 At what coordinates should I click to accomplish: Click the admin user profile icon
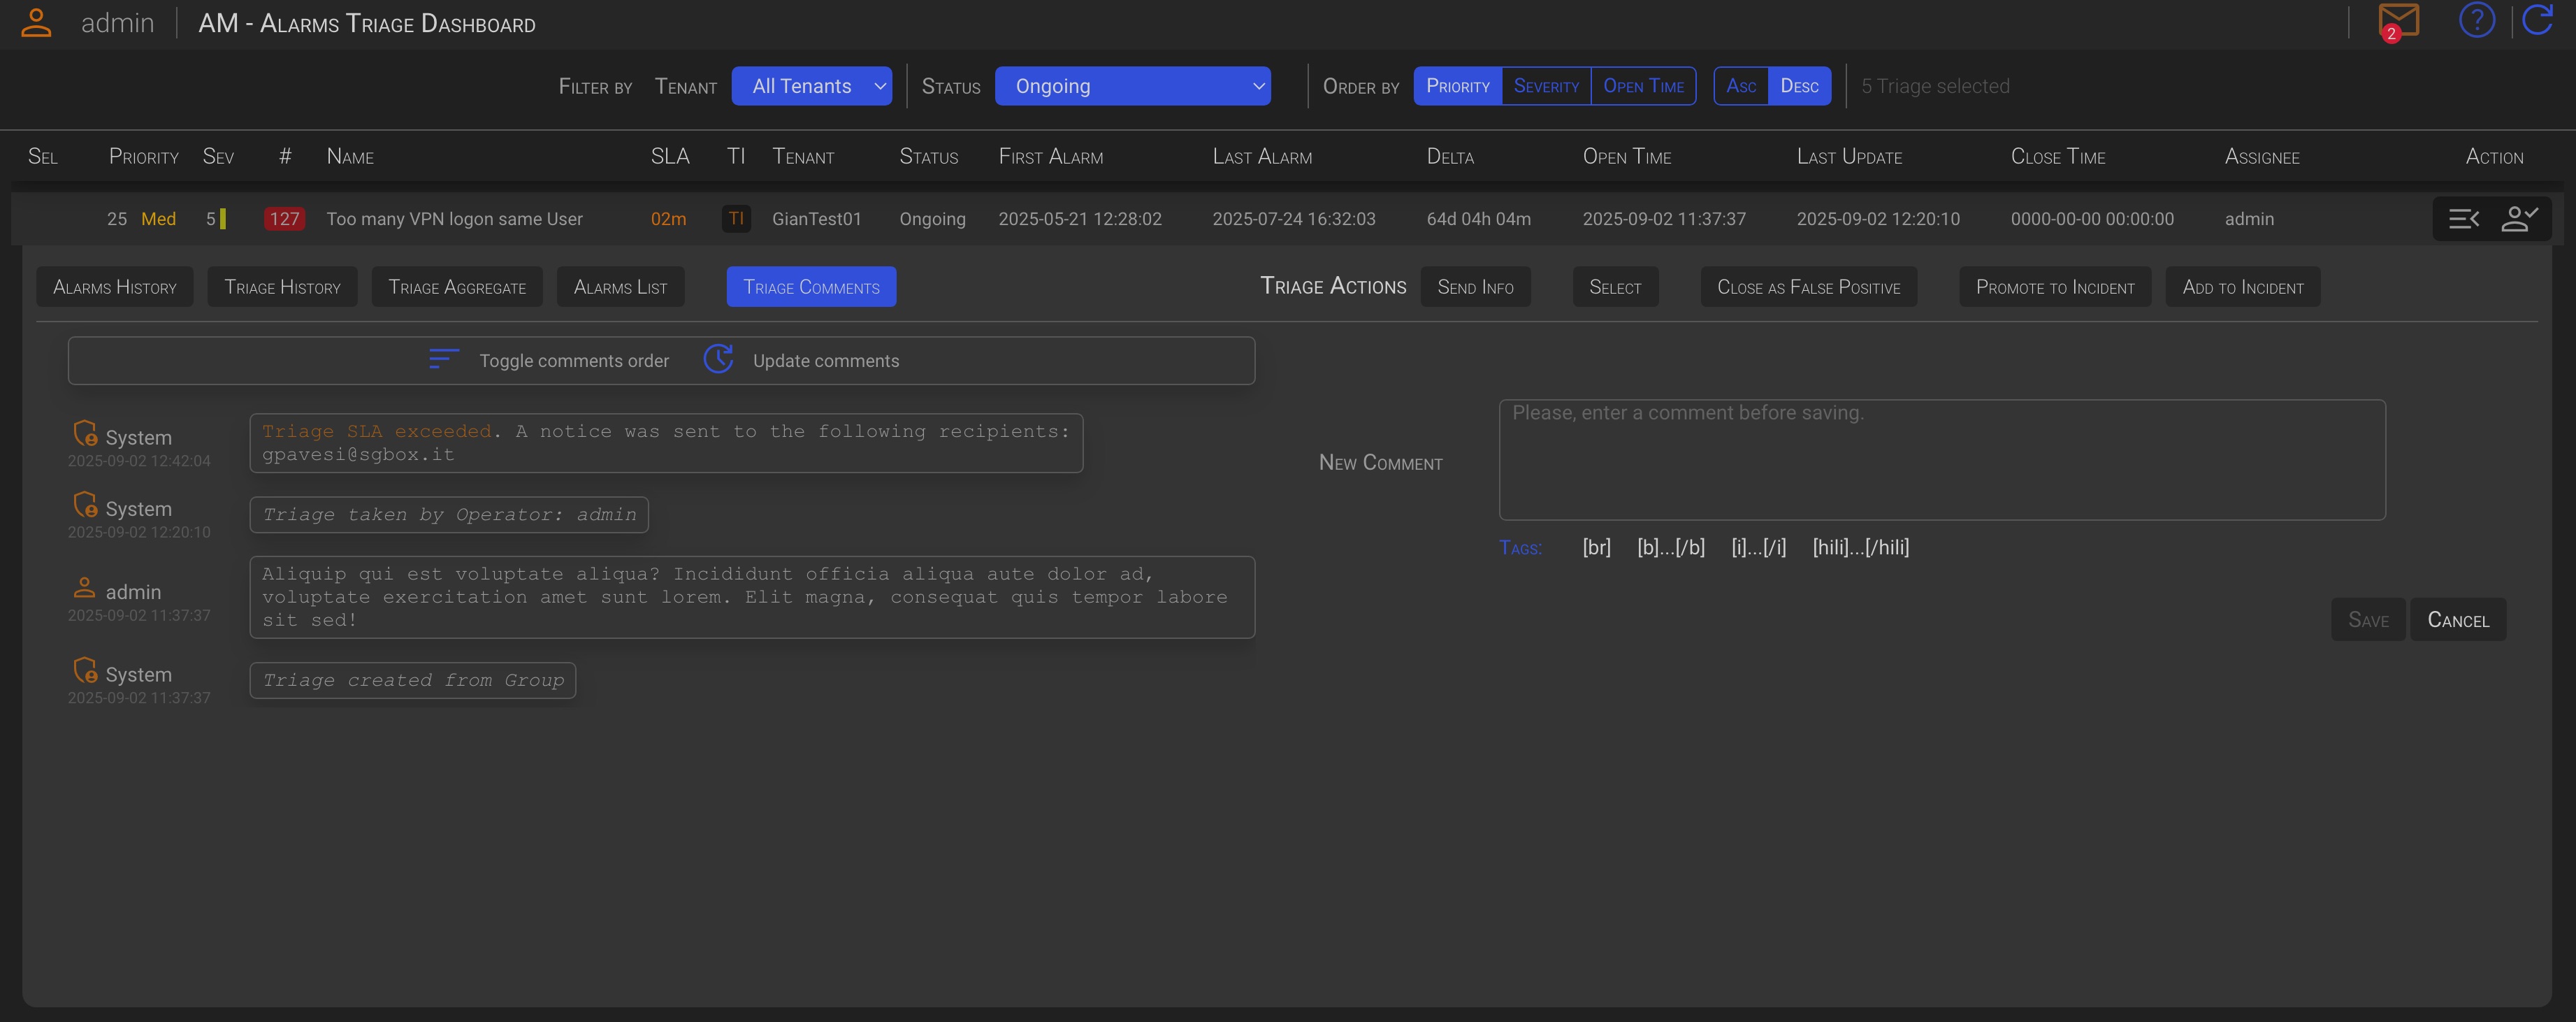click(x=36, y=23)
